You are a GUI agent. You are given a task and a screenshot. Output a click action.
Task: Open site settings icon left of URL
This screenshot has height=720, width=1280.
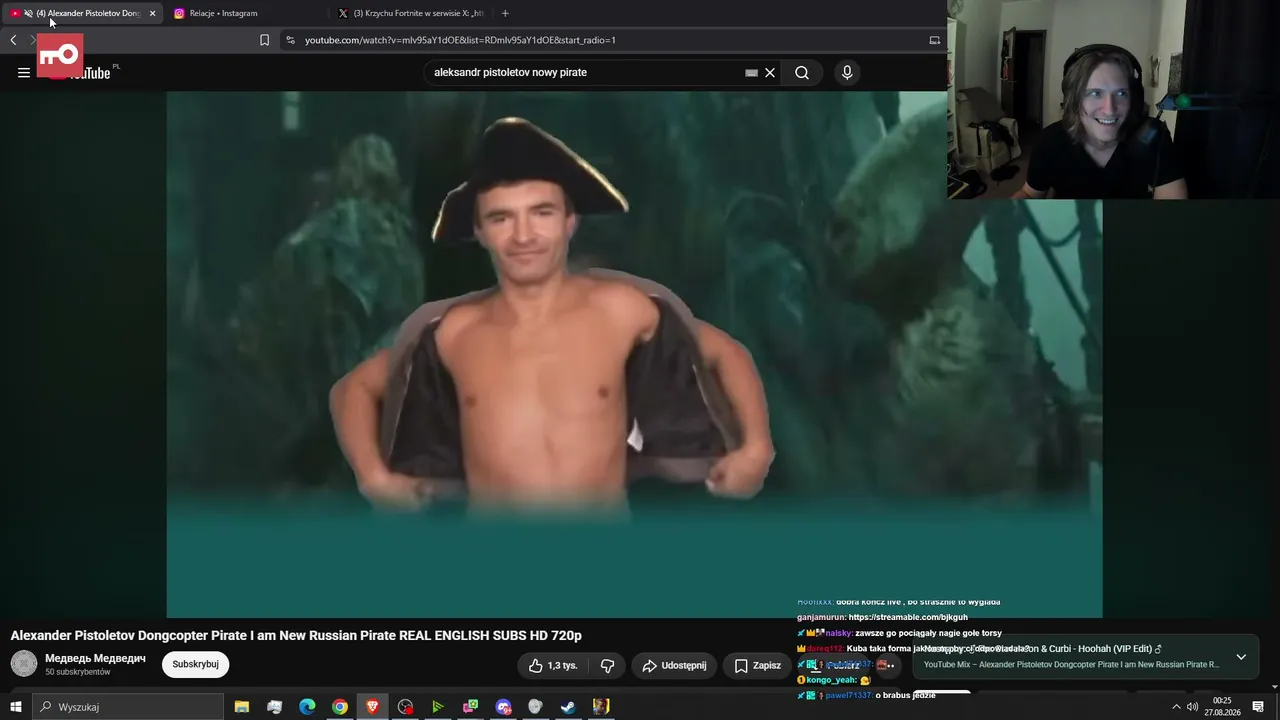[x=290, y=40]
